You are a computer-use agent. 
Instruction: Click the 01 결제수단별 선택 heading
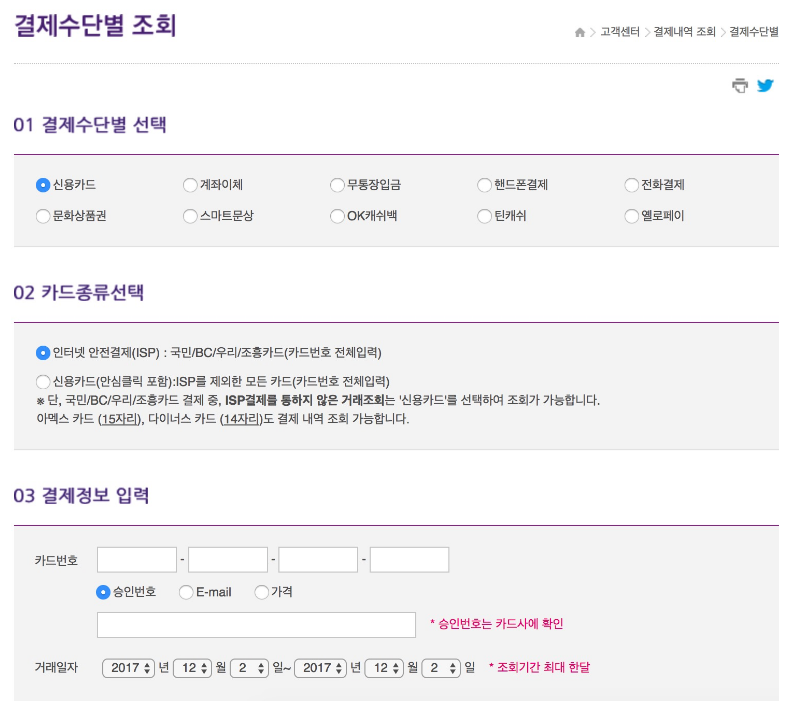(x=90, y=125)
